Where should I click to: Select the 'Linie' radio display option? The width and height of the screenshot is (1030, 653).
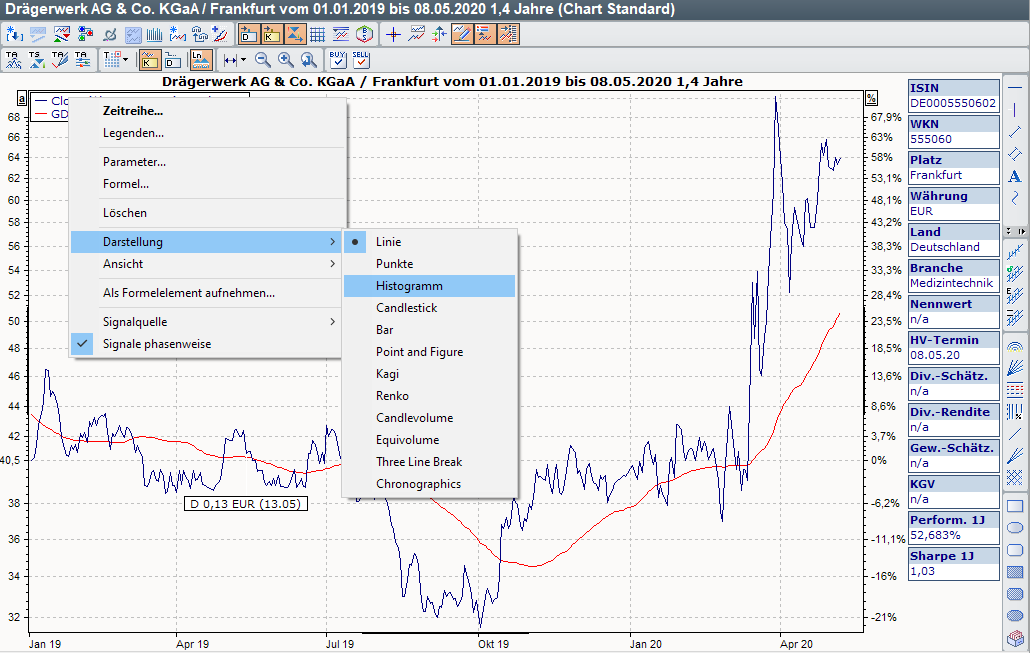388,242
